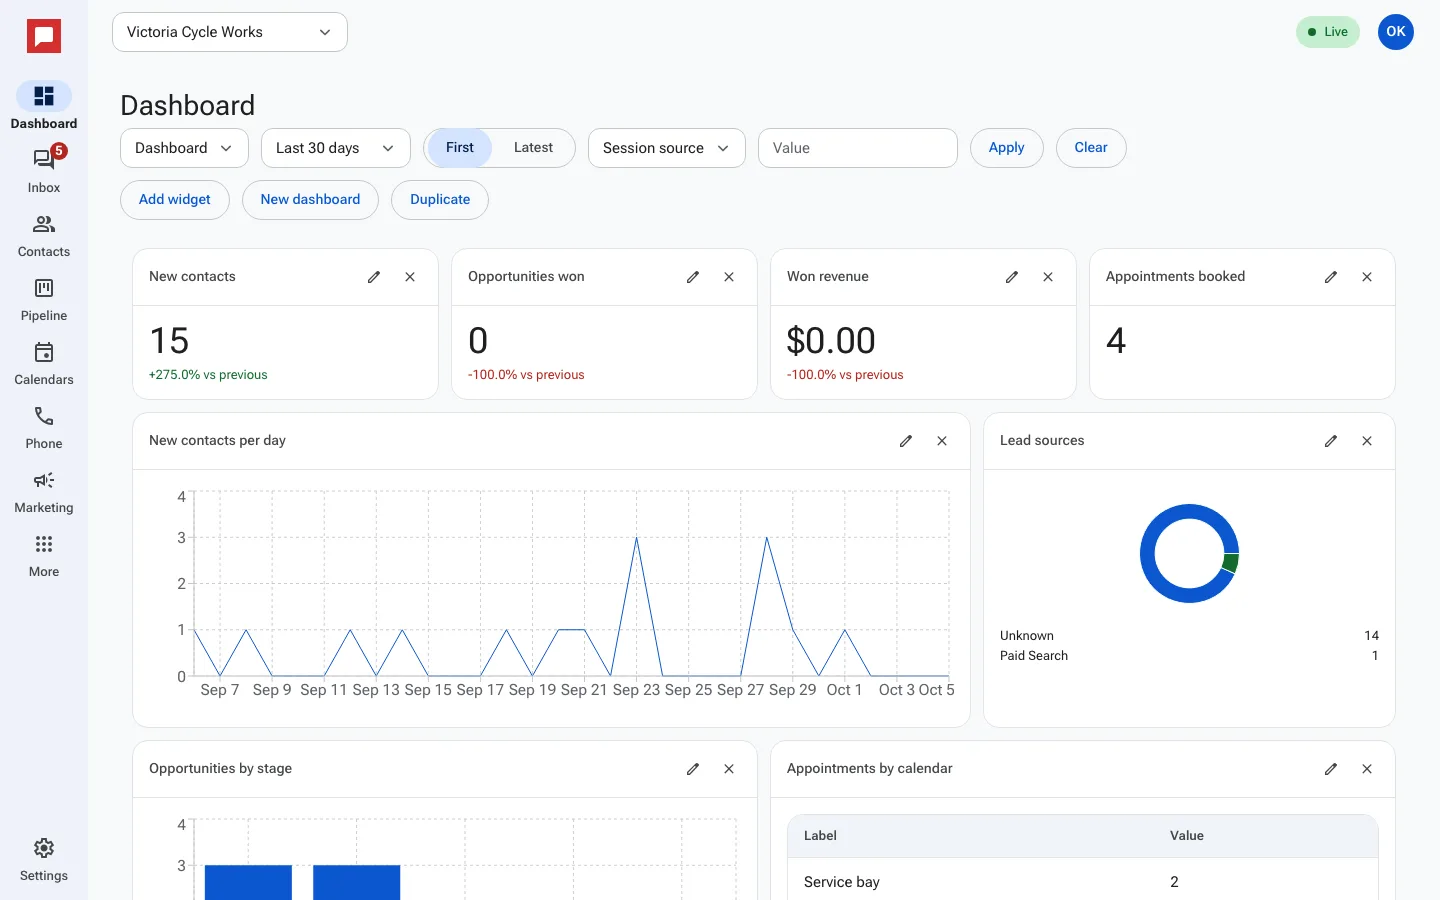Click the Paid Search lead source row
This screenshot has height=900, width=1440.
[1189, 656]
